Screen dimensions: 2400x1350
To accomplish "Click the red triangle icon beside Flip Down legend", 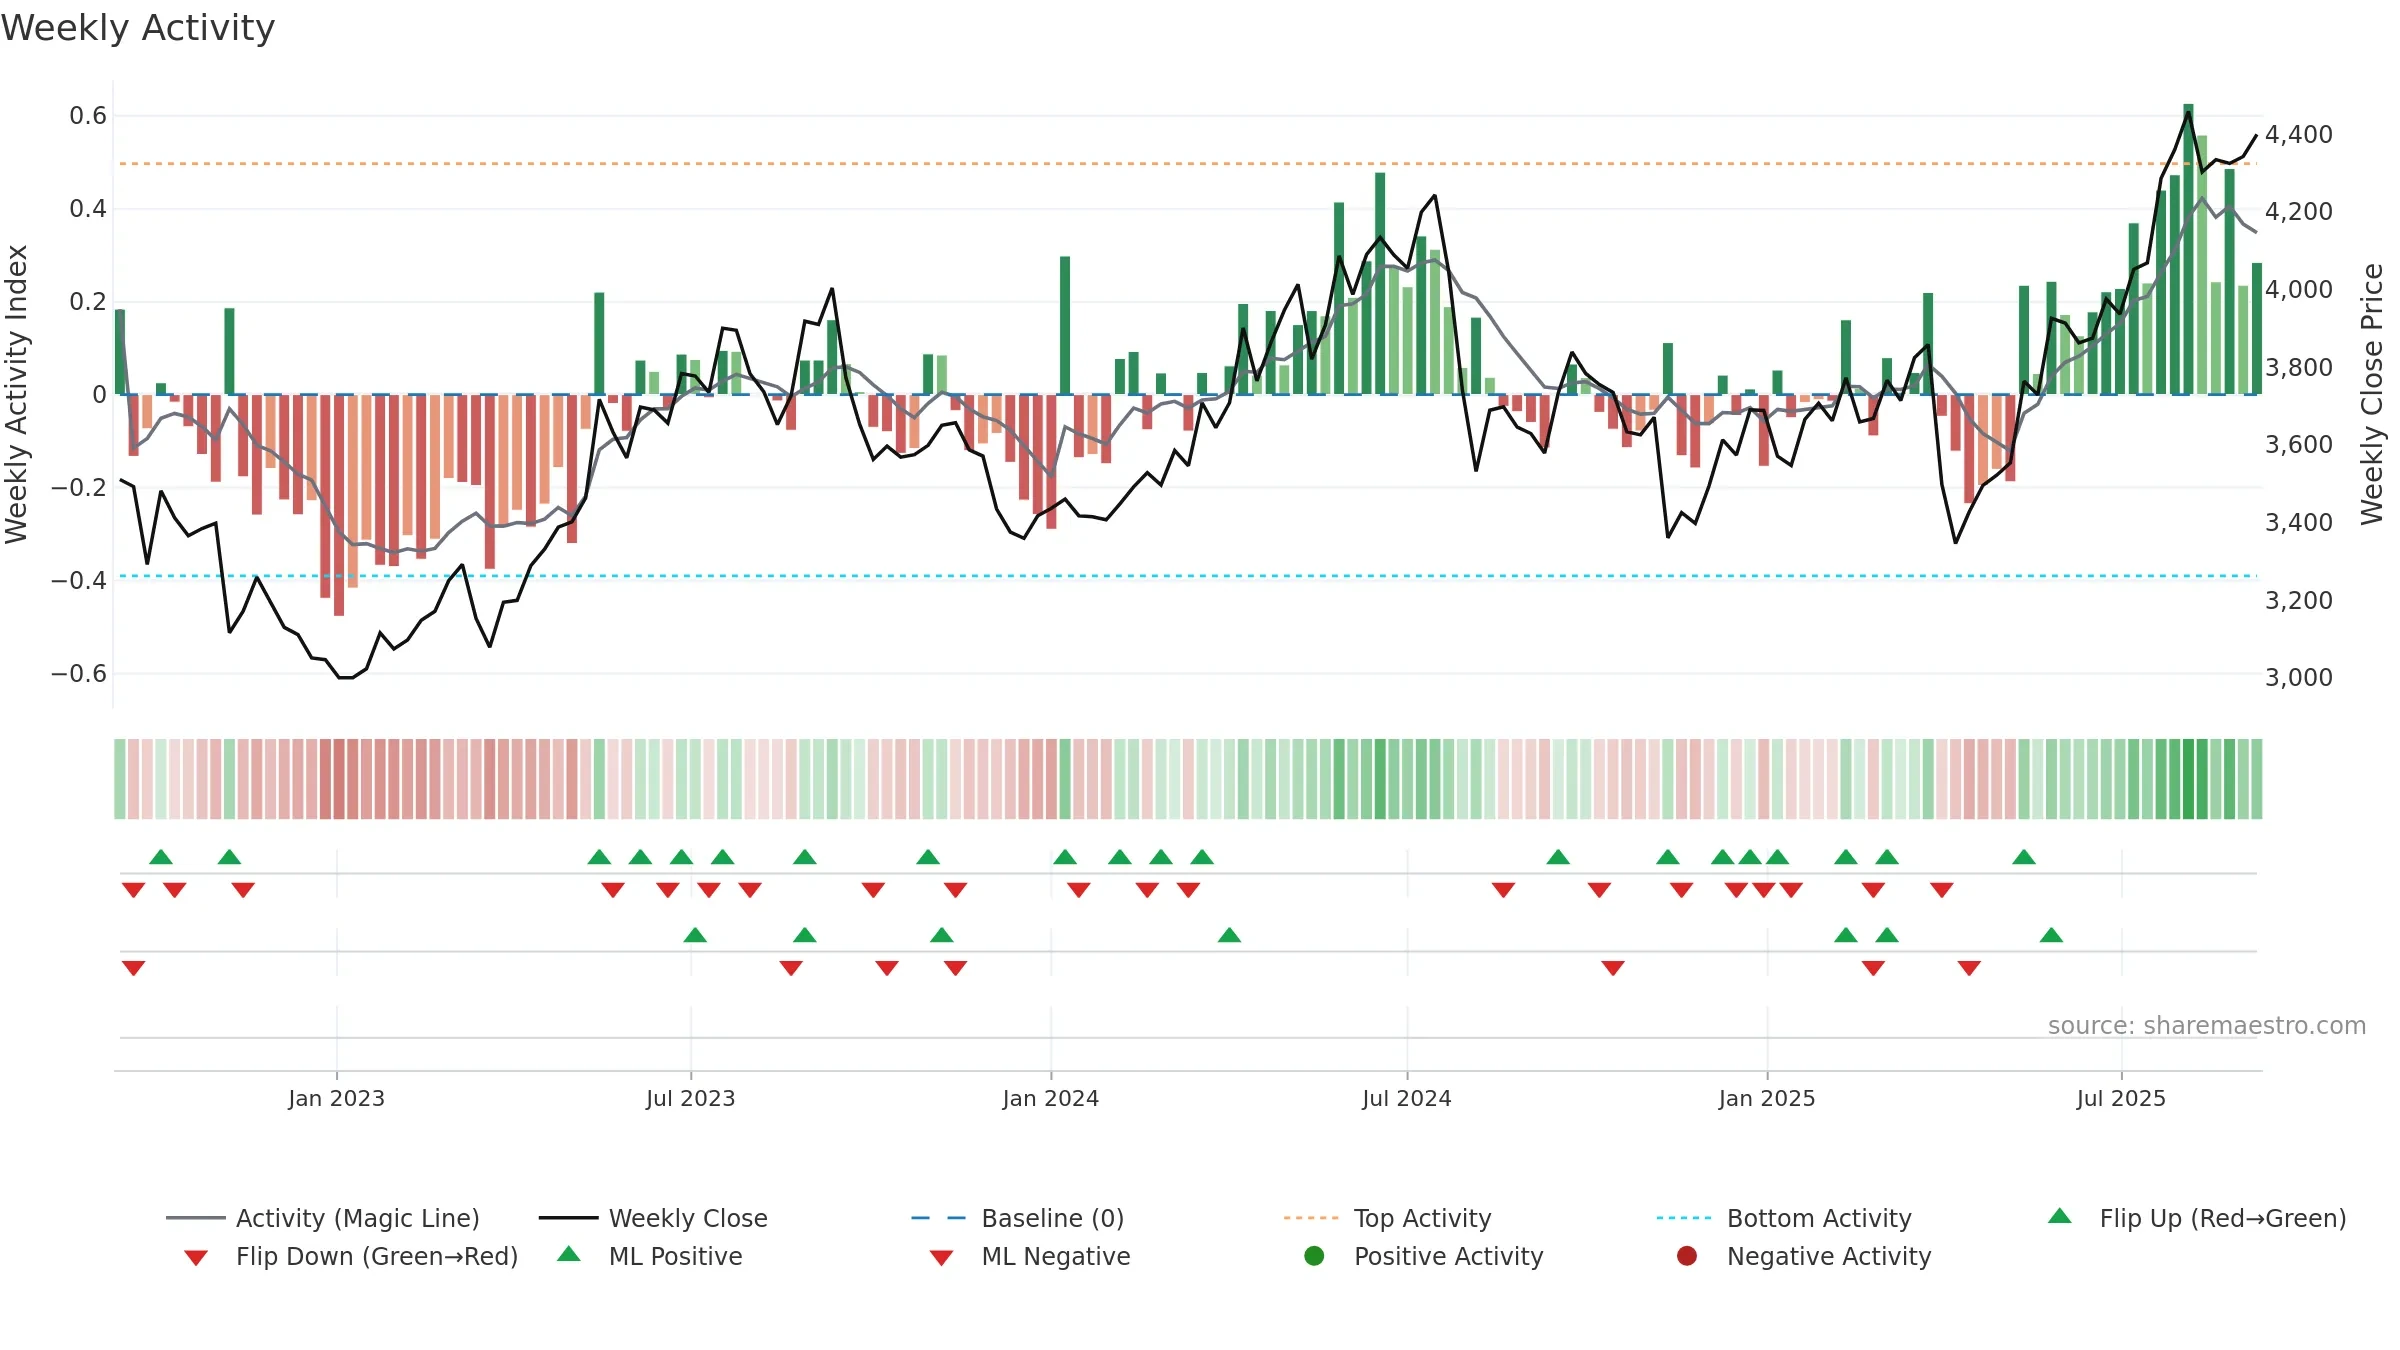I will pos(196,1258).
